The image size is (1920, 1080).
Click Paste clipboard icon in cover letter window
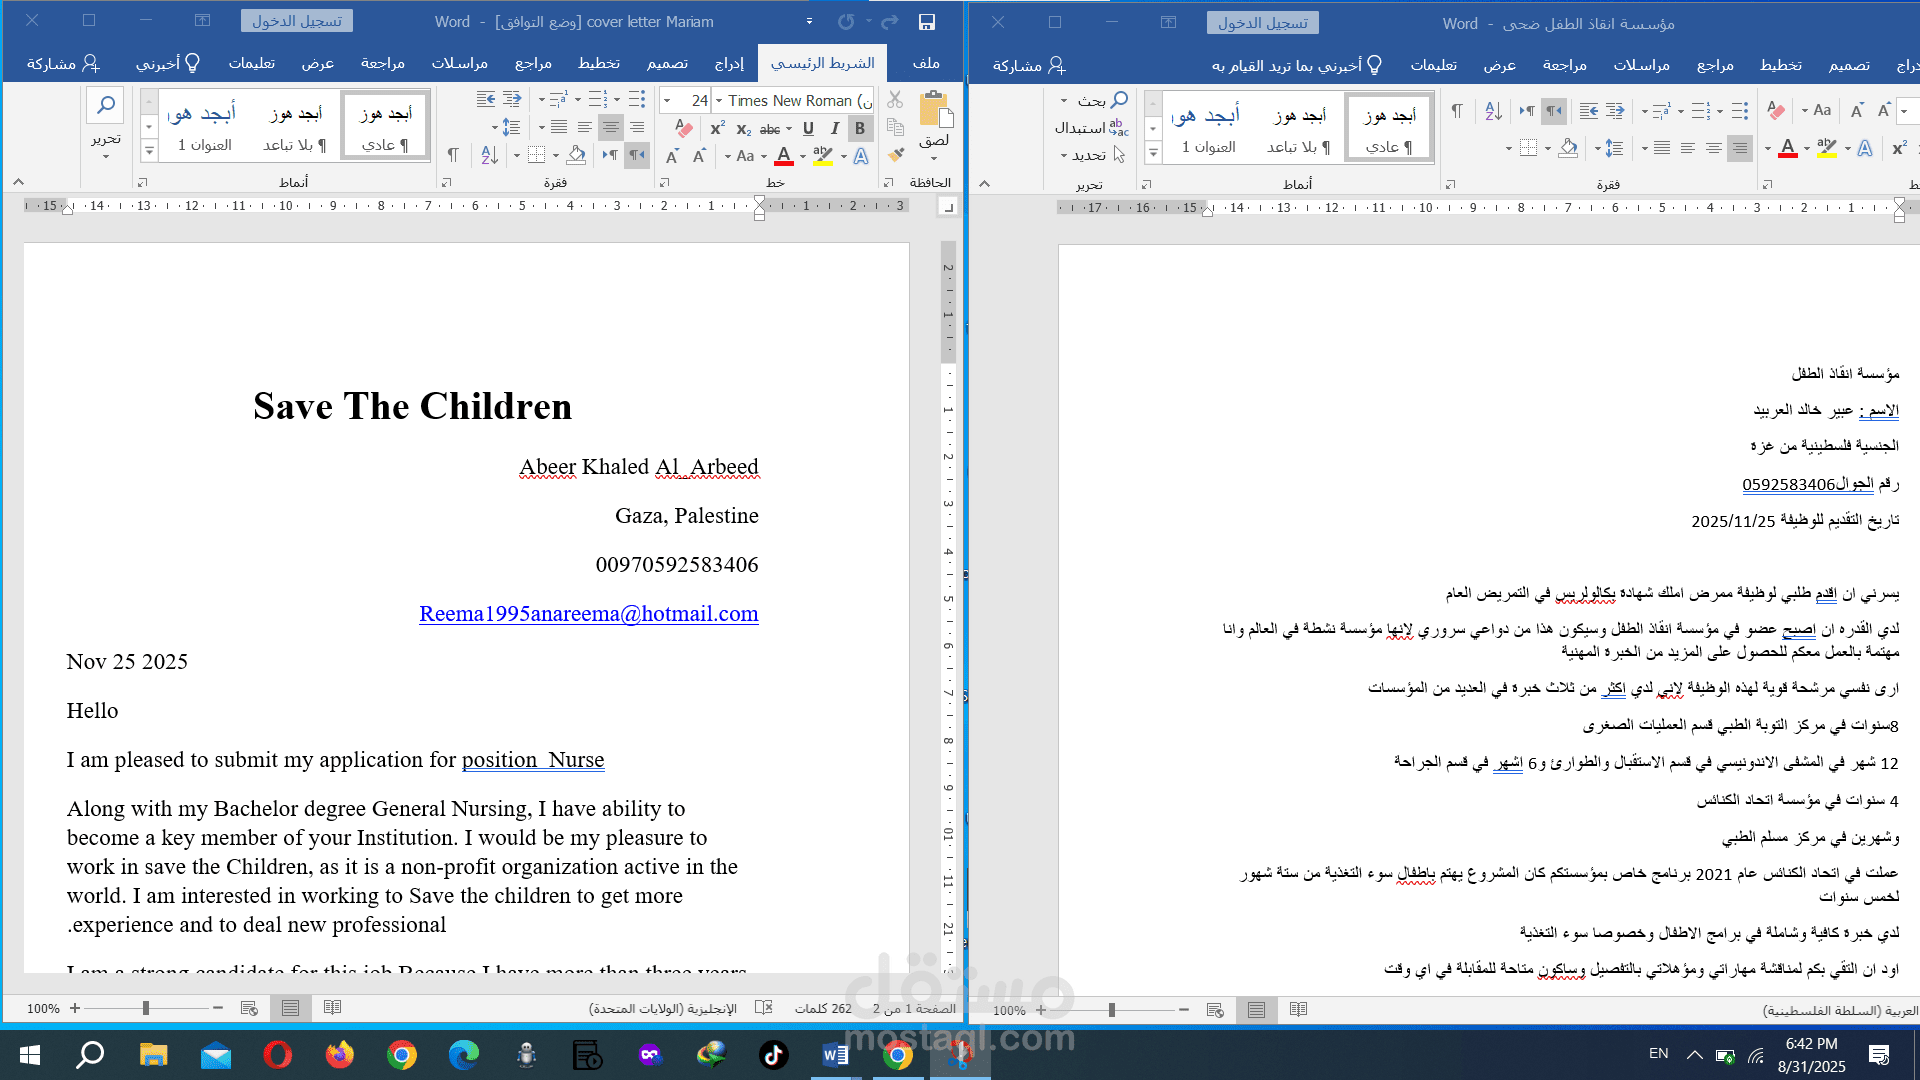[x=934, y=108]
